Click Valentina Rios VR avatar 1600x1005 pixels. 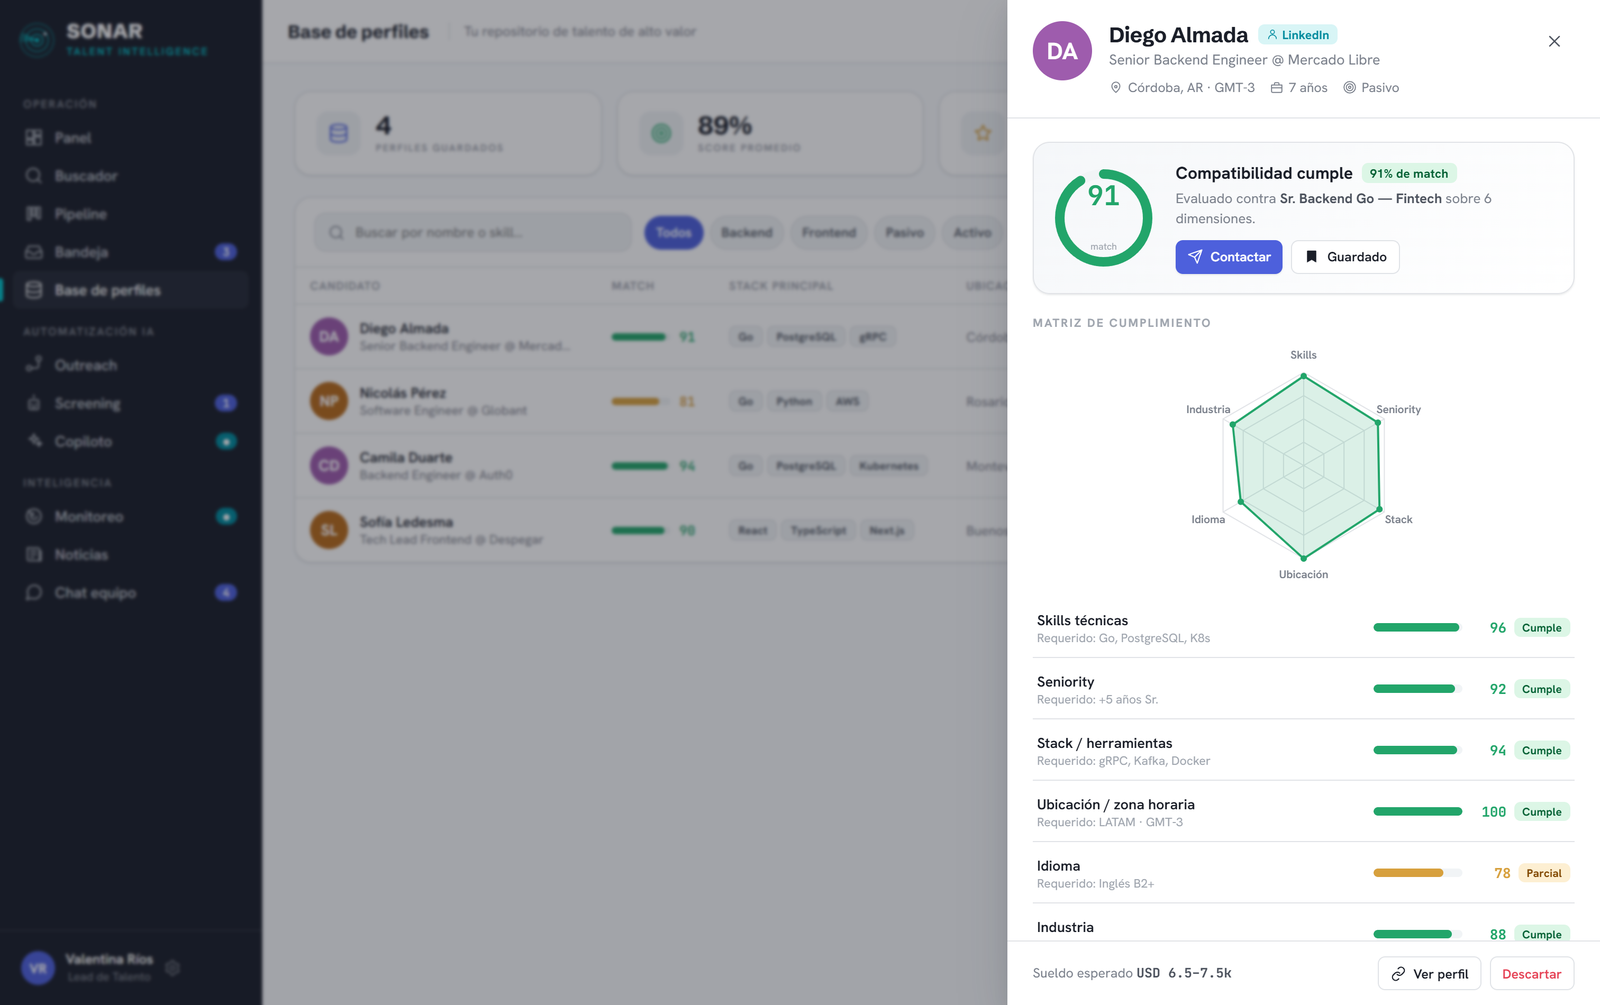point(38,968)
